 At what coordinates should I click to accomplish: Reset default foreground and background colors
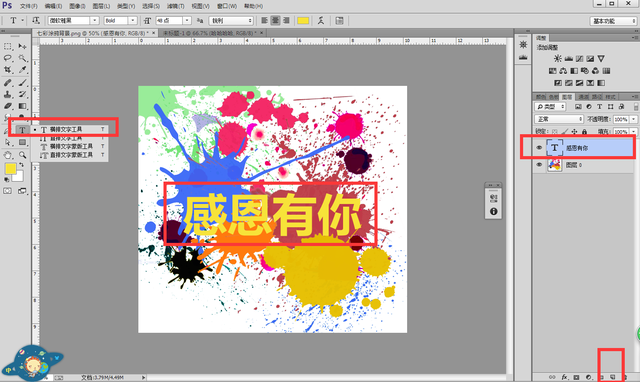(x=7, y=180)
